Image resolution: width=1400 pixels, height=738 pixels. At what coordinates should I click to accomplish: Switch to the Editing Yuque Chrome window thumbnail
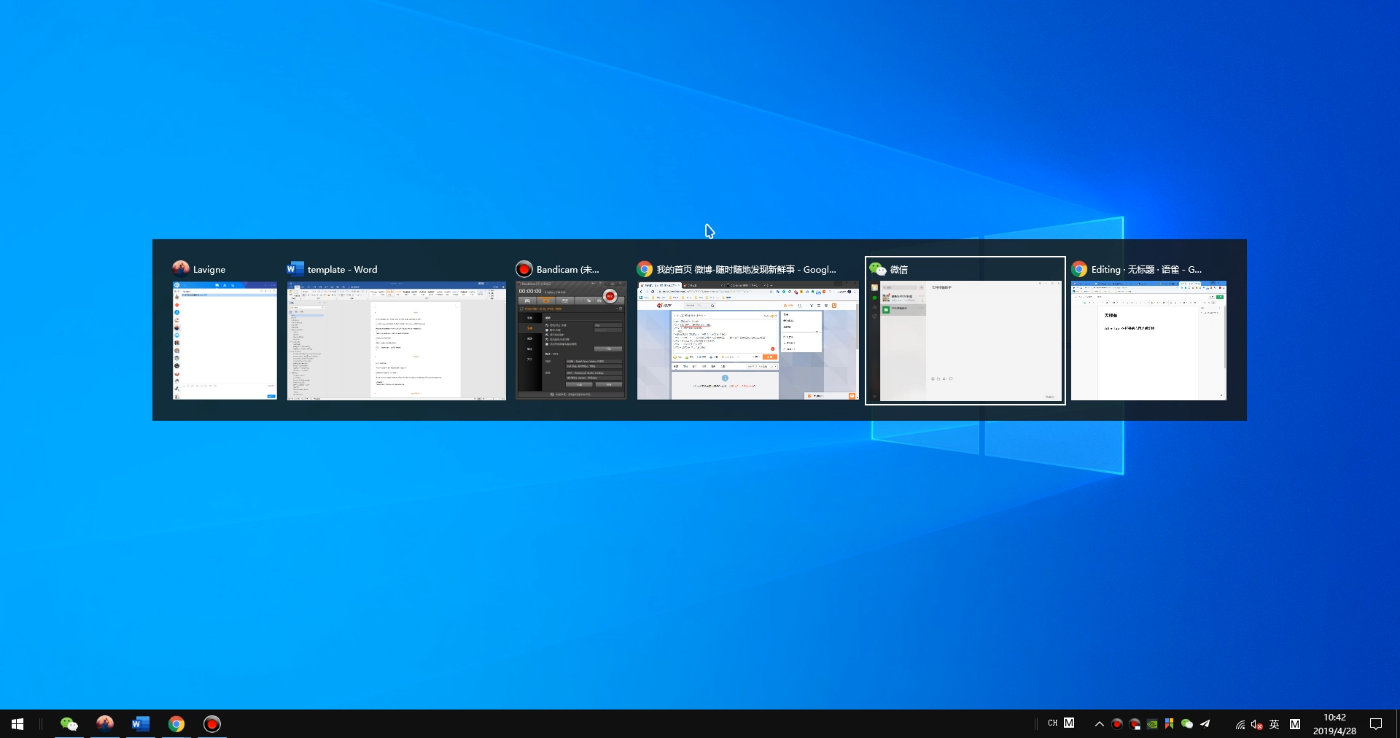point(1148,340)
